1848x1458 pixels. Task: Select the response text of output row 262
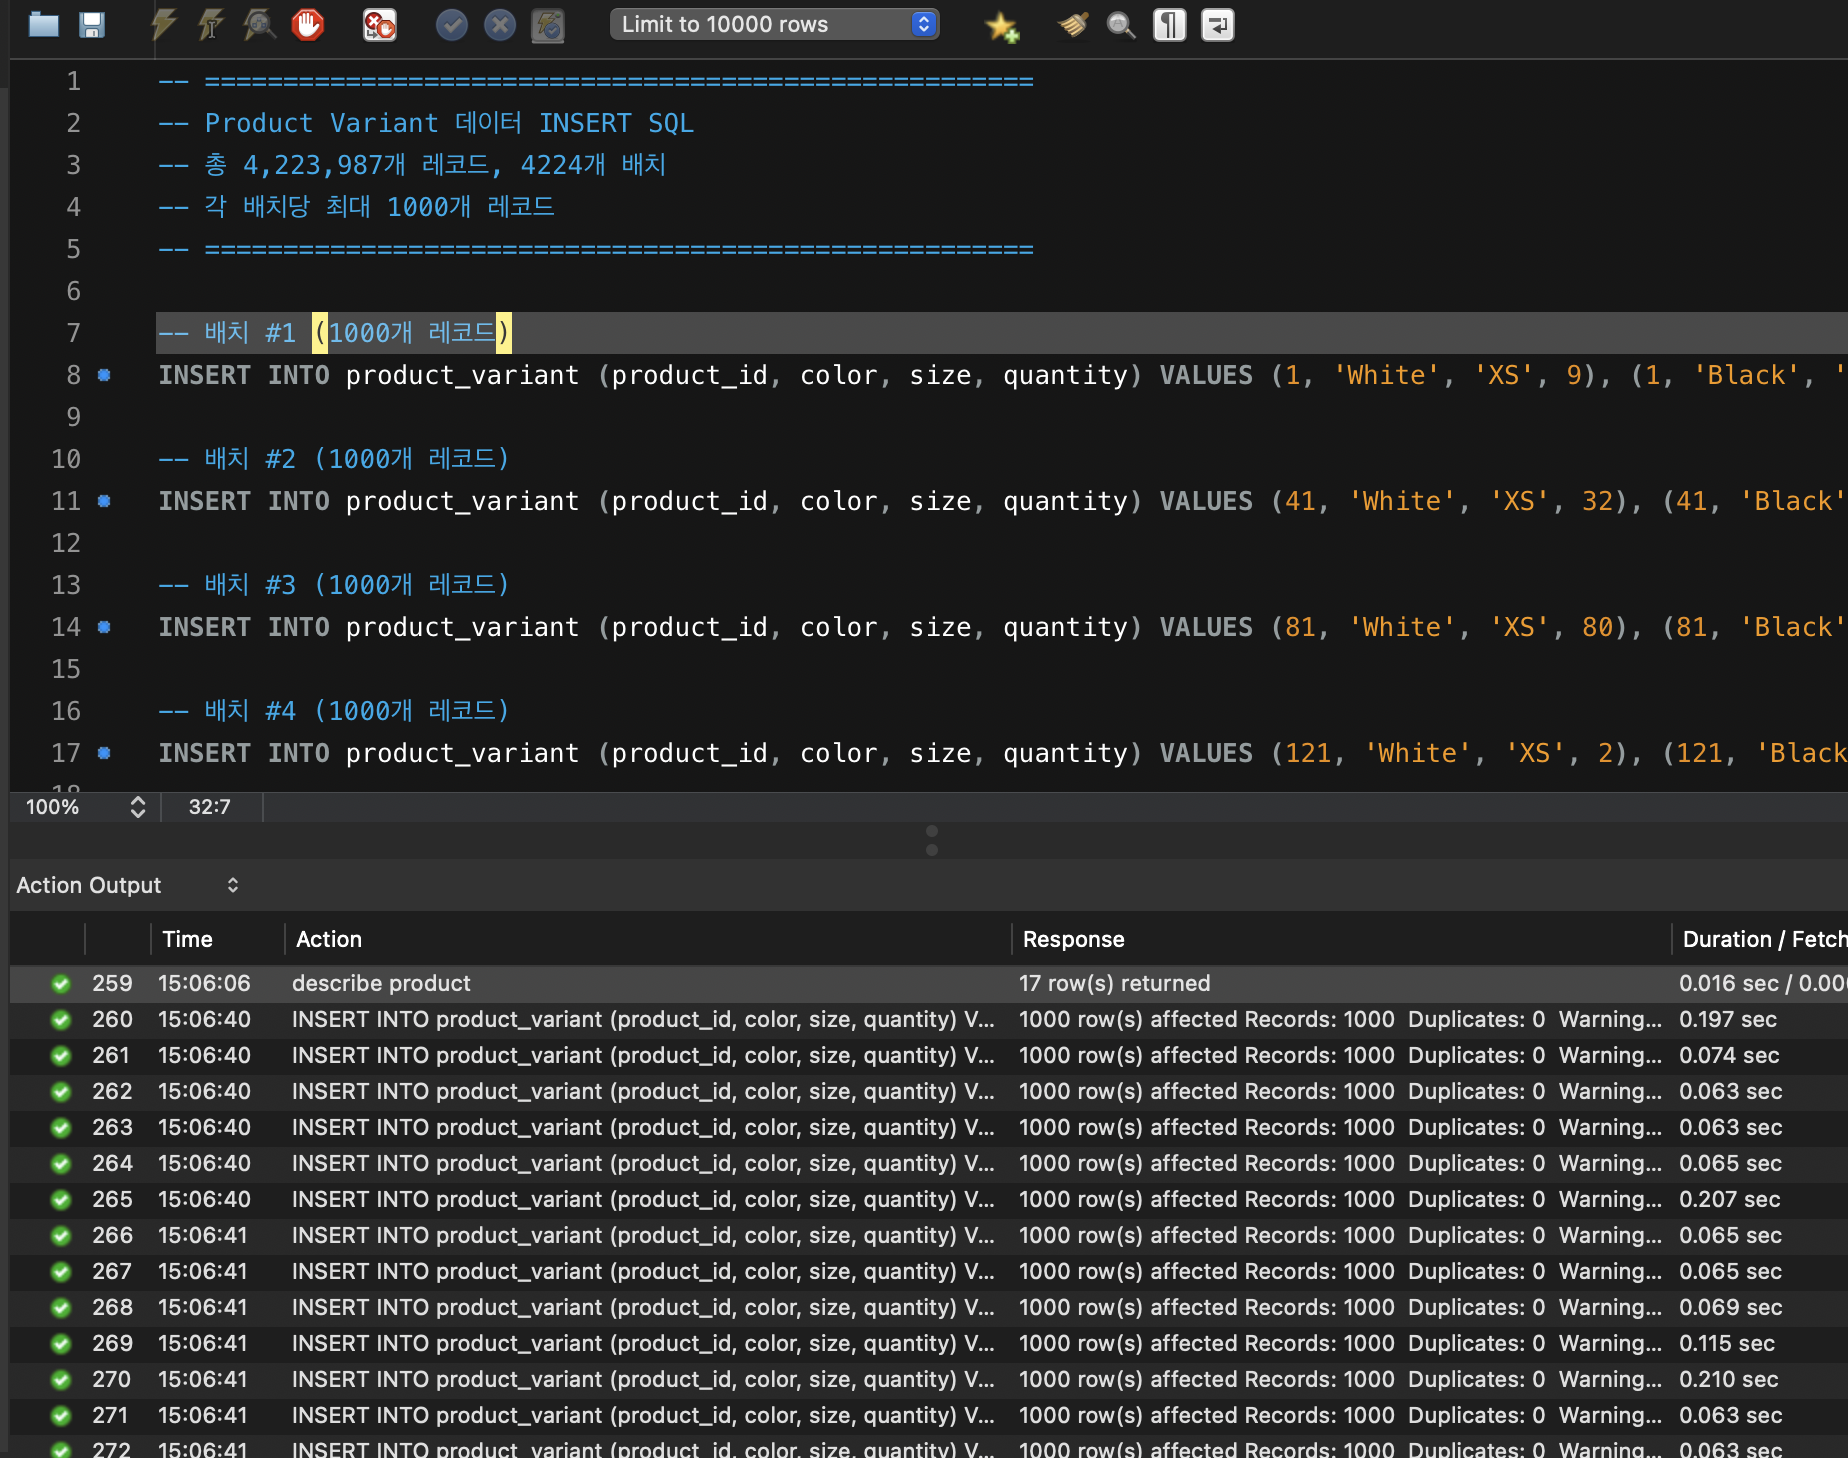(1340, 1091)
